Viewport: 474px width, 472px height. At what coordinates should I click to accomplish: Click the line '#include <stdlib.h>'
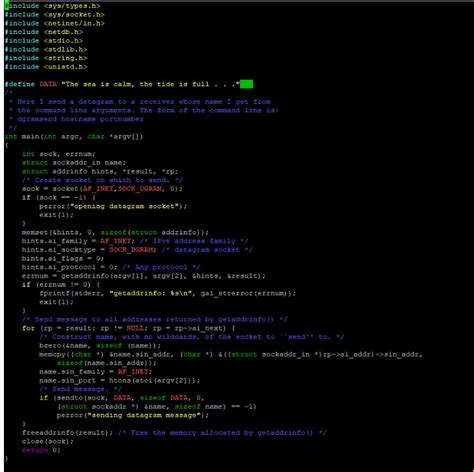tap(46, 49)
